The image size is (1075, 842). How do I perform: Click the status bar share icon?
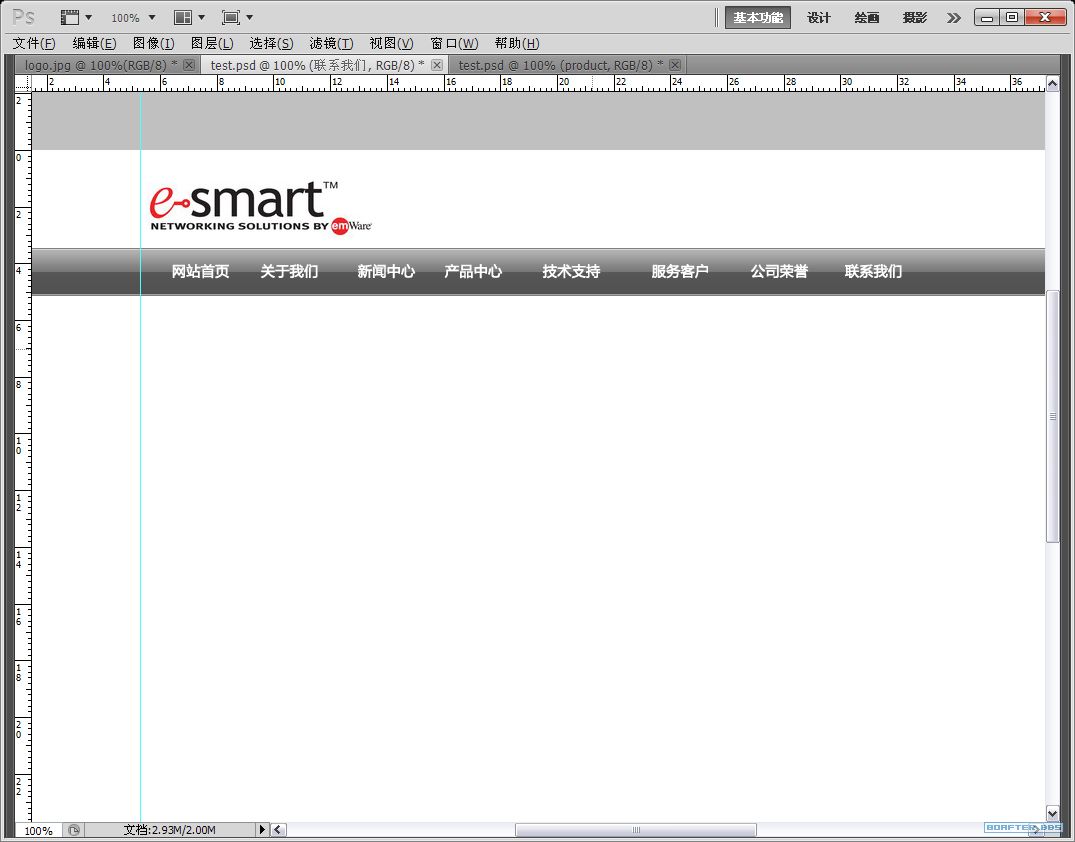(x=74, y=830)
